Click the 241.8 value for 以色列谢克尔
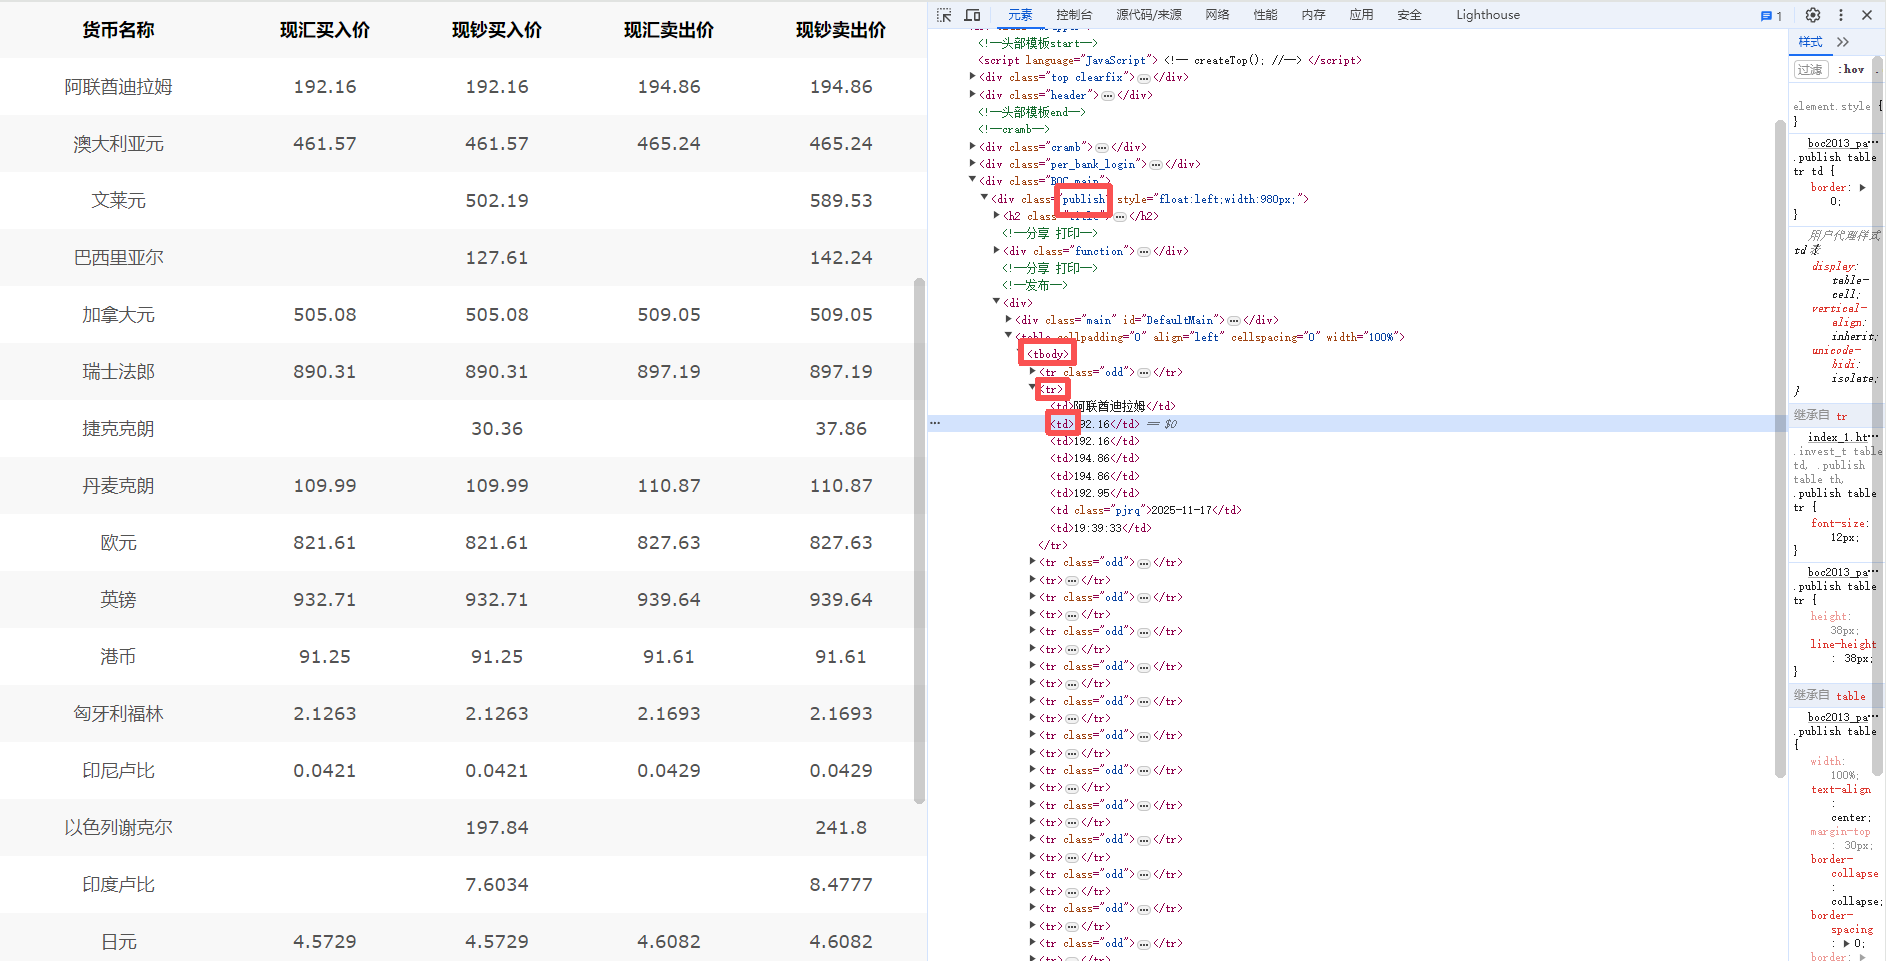The image size is (1891, 961). 841,828
